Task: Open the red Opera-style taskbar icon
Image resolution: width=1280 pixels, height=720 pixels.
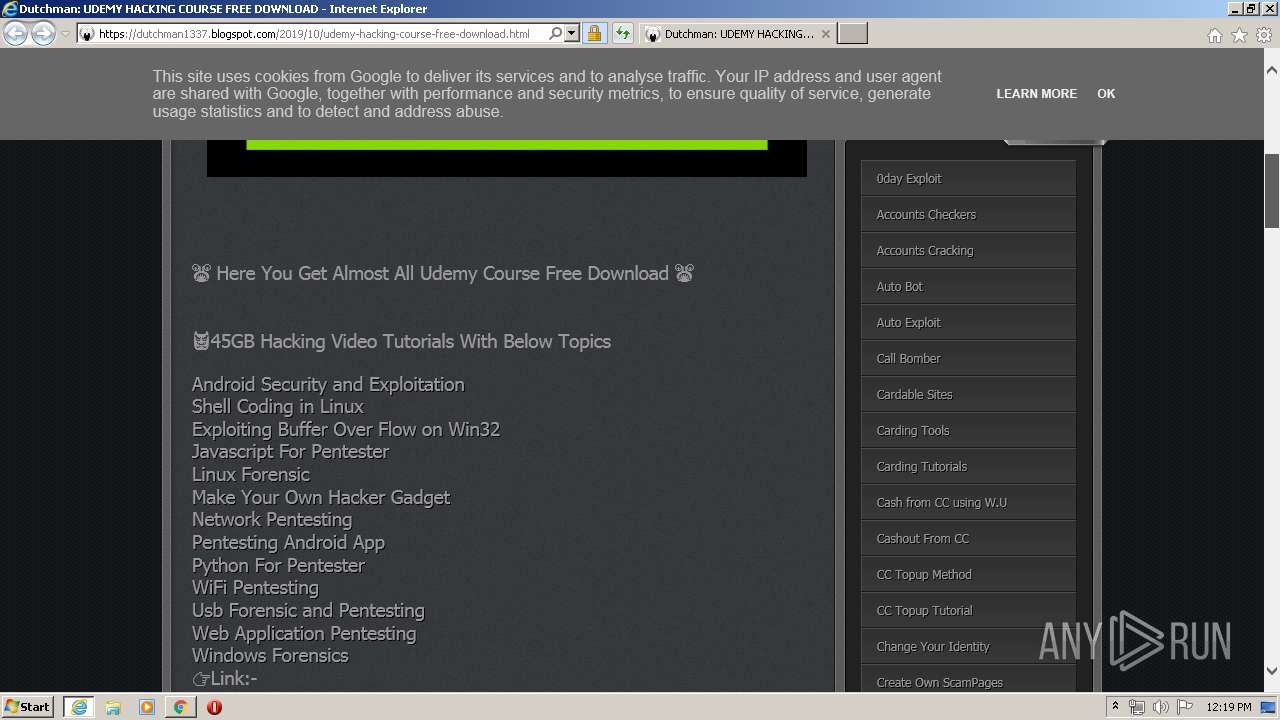Action: [214, 707]
